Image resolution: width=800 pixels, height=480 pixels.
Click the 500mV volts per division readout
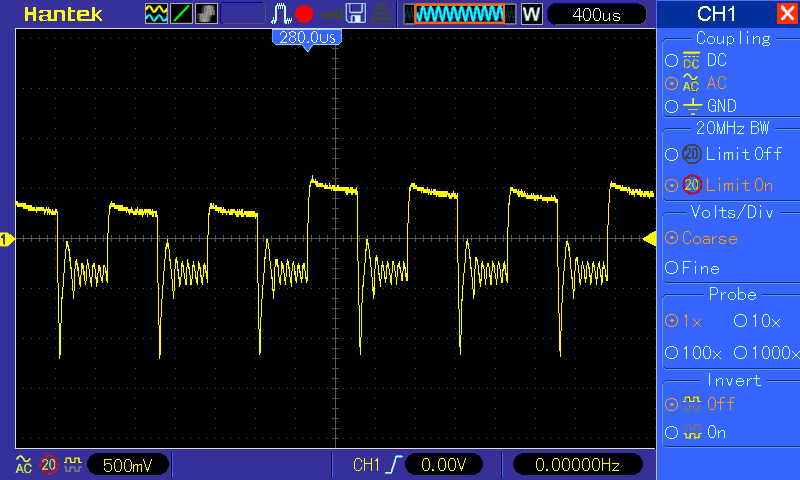128,465
